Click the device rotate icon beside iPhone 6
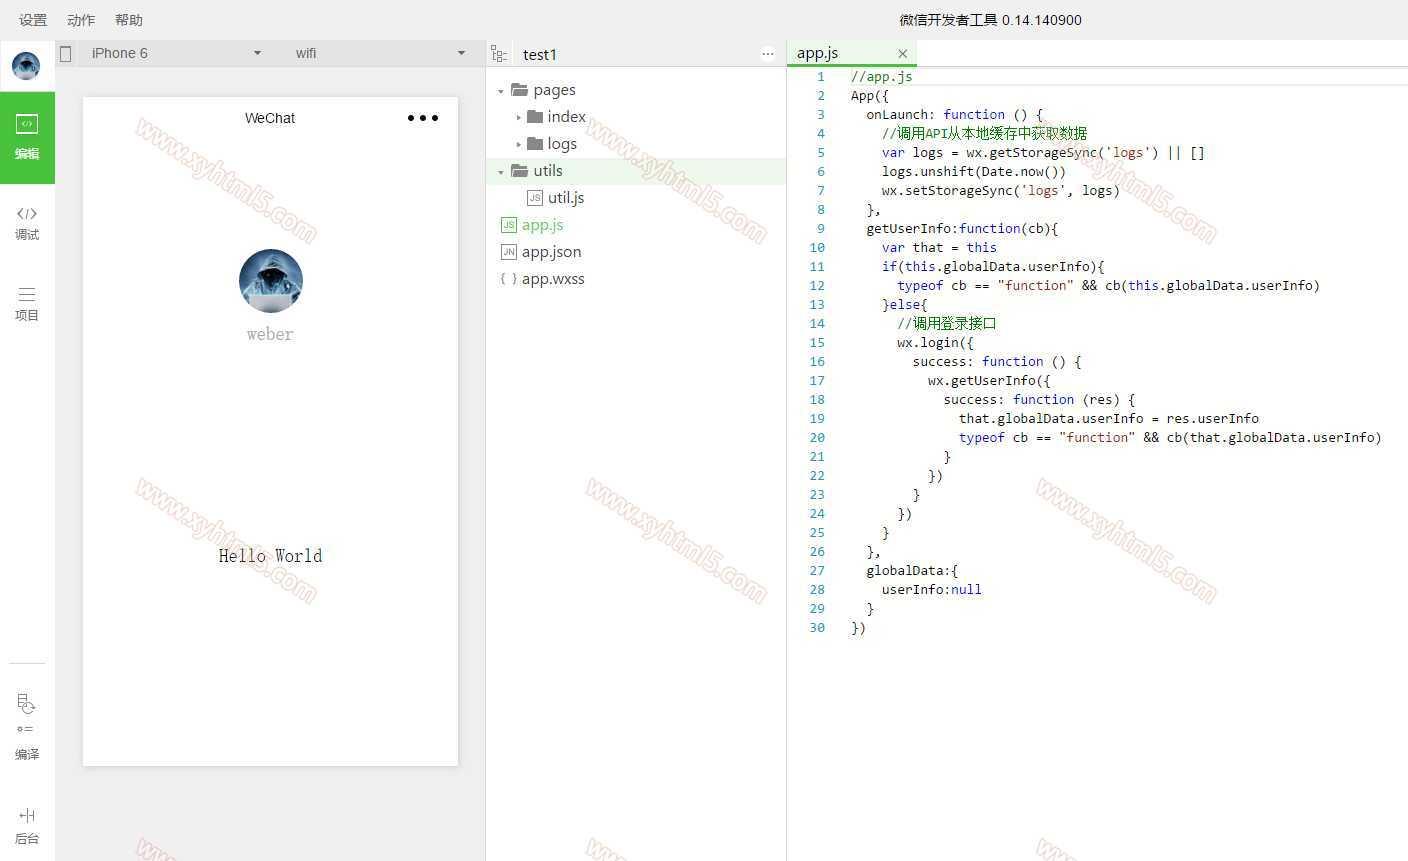Image resolution: width=1408 pixels, height=861 pixels. tap(66, 54)
